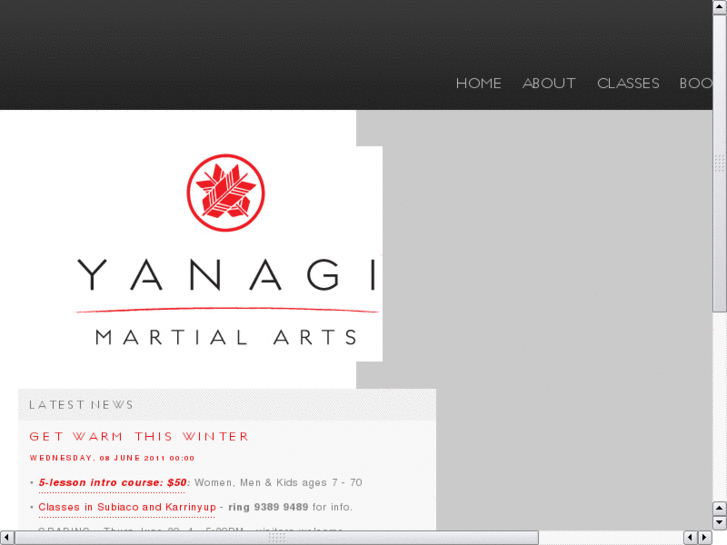Click the horizontal scrollbar right arrow
The width and height of the screenshot is (727, 545).
pyautogui.click(x=704, y=538)
